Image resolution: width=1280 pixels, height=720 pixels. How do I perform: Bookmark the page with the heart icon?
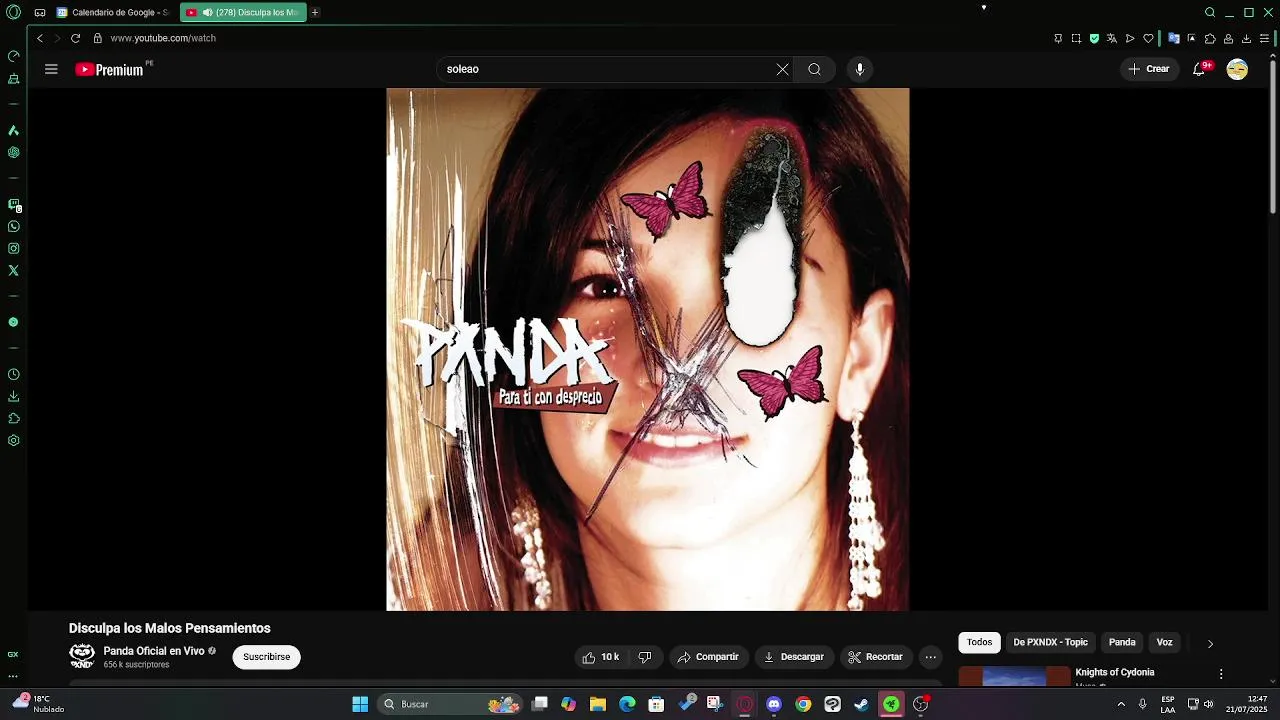tap(1148, 38)
